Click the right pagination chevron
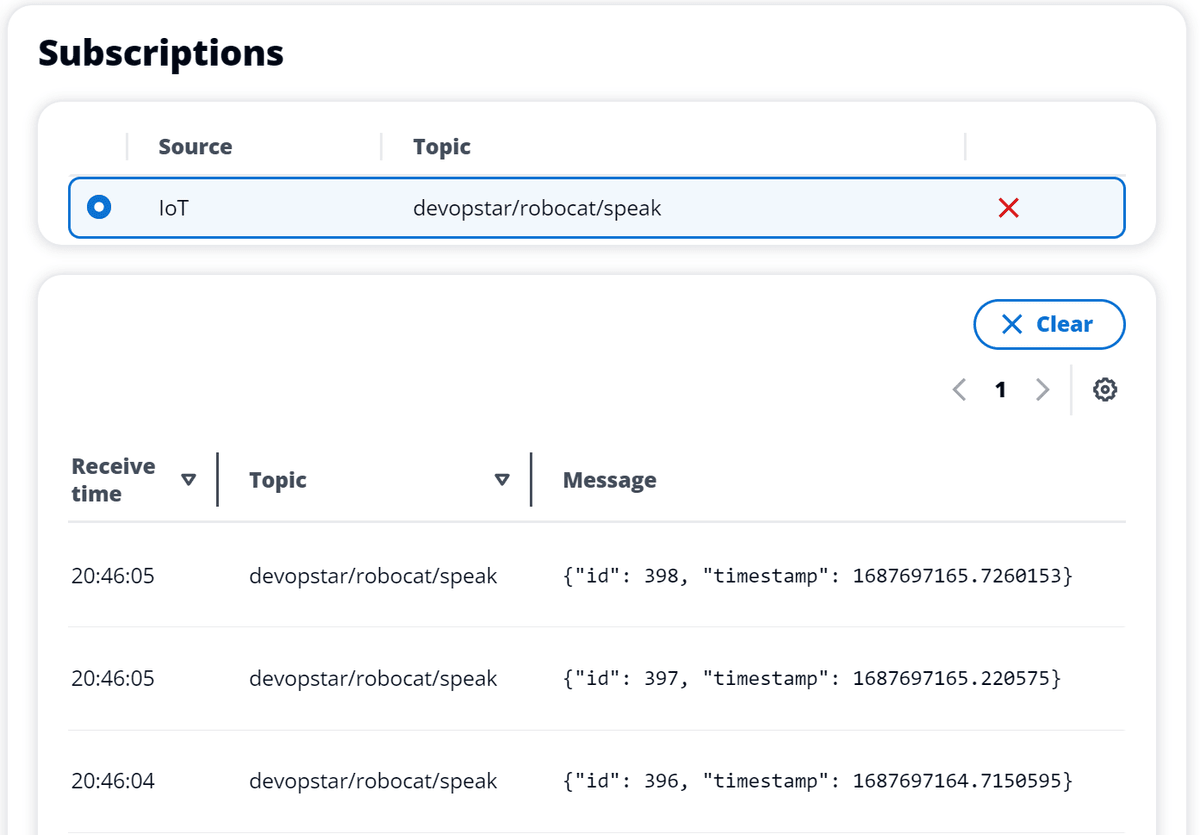 pos(1043,390)
